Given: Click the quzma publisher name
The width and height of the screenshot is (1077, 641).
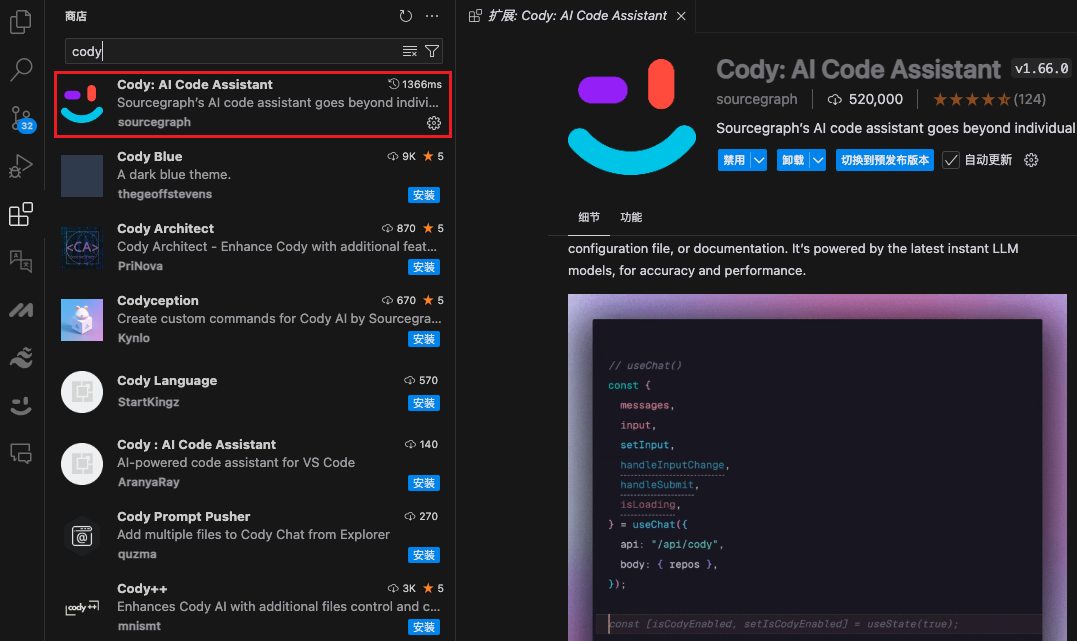Looking at the screenshot, I should pyautogui.click(x=137, y=554).
